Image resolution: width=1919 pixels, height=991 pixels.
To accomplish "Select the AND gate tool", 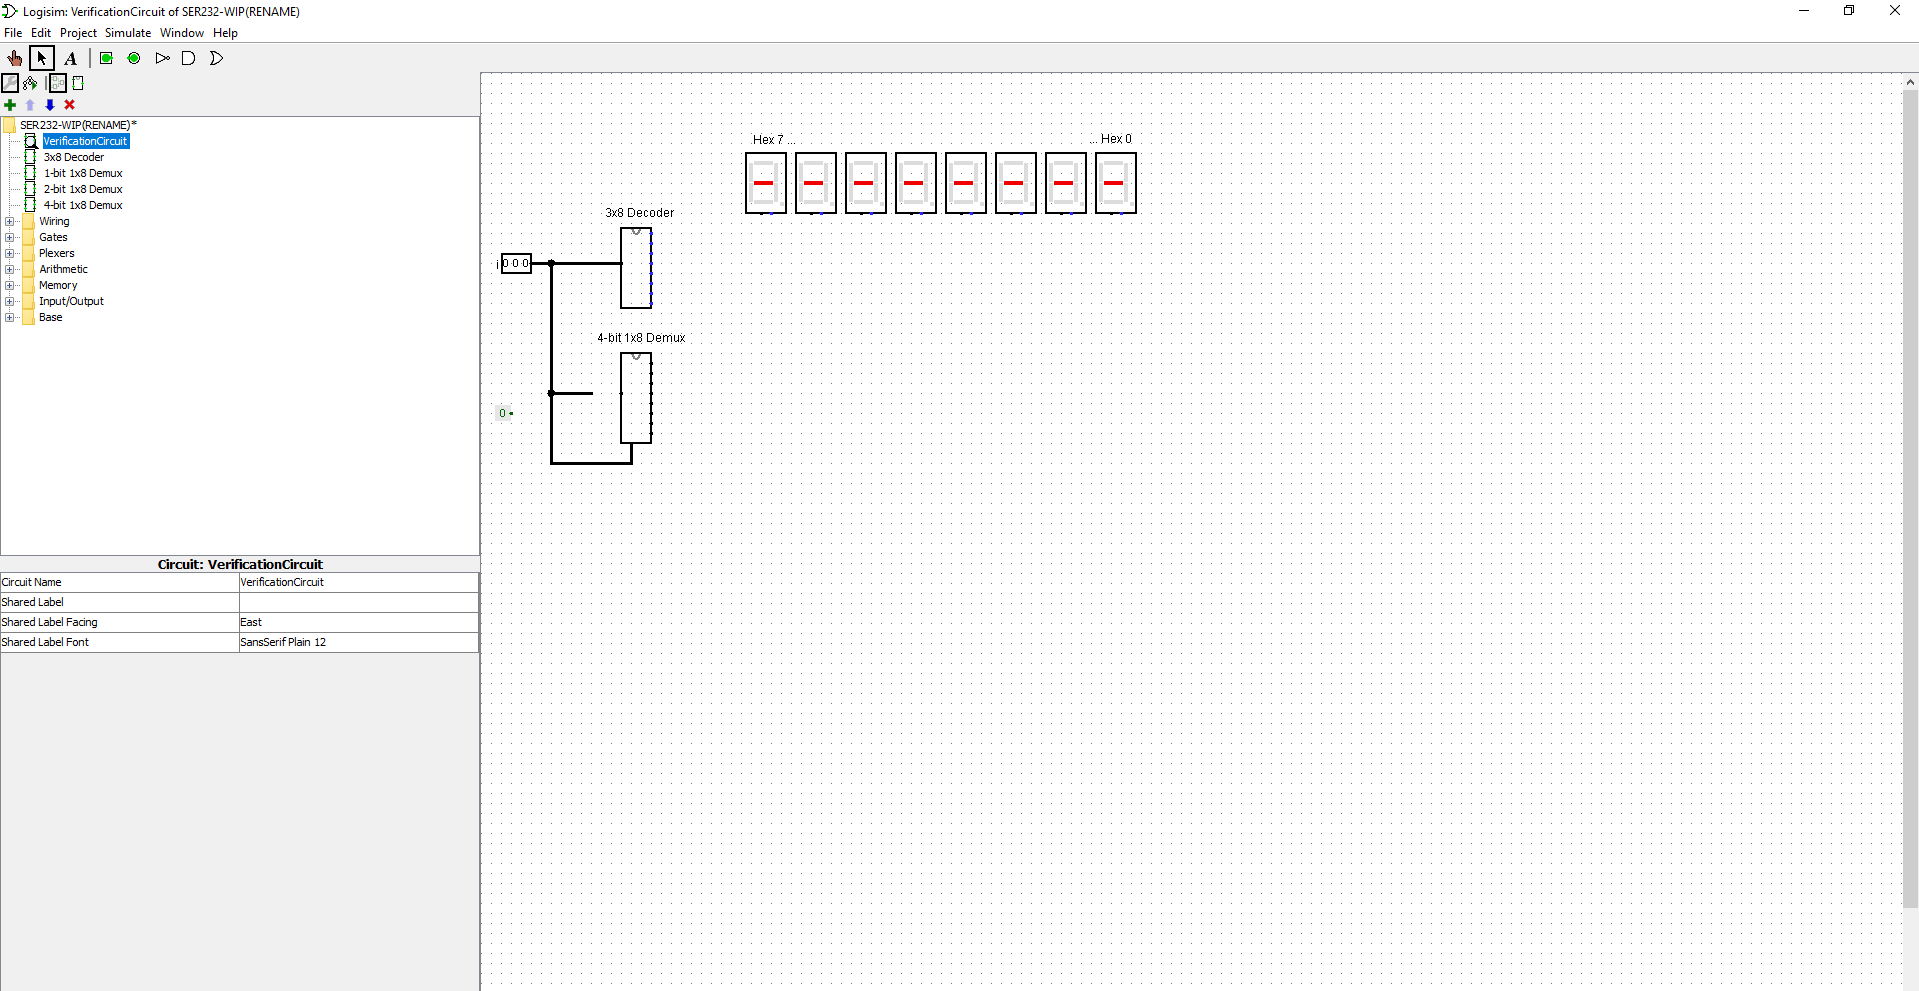I will pyautogui.click(x=189, y=58).
